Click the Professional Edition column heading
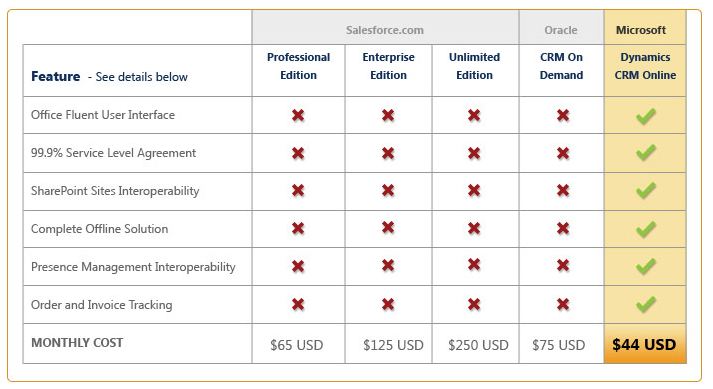 pos(298,66)
